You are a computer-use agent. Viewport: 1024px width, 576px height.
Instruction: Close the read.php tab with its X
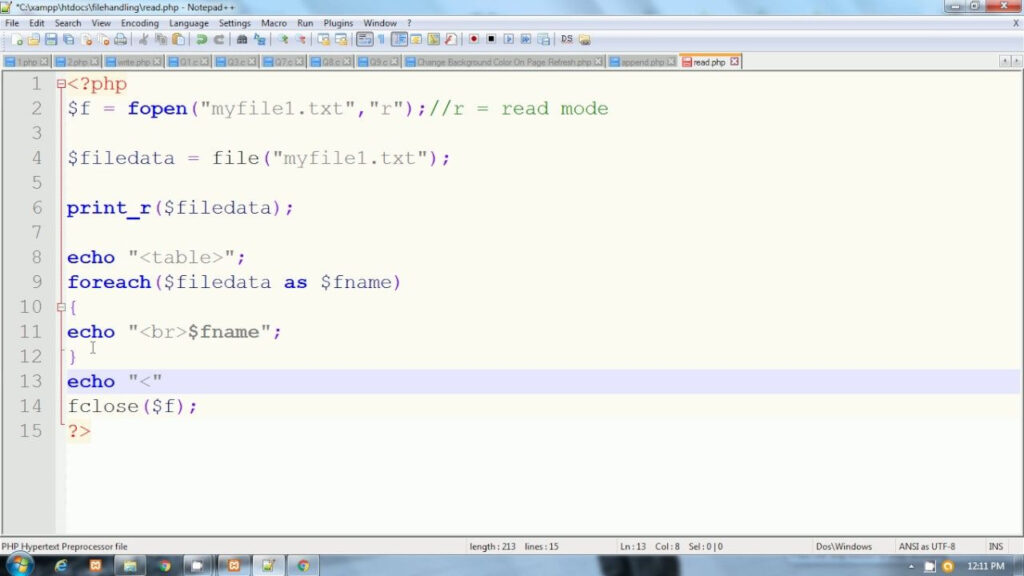tap(735, 61)
